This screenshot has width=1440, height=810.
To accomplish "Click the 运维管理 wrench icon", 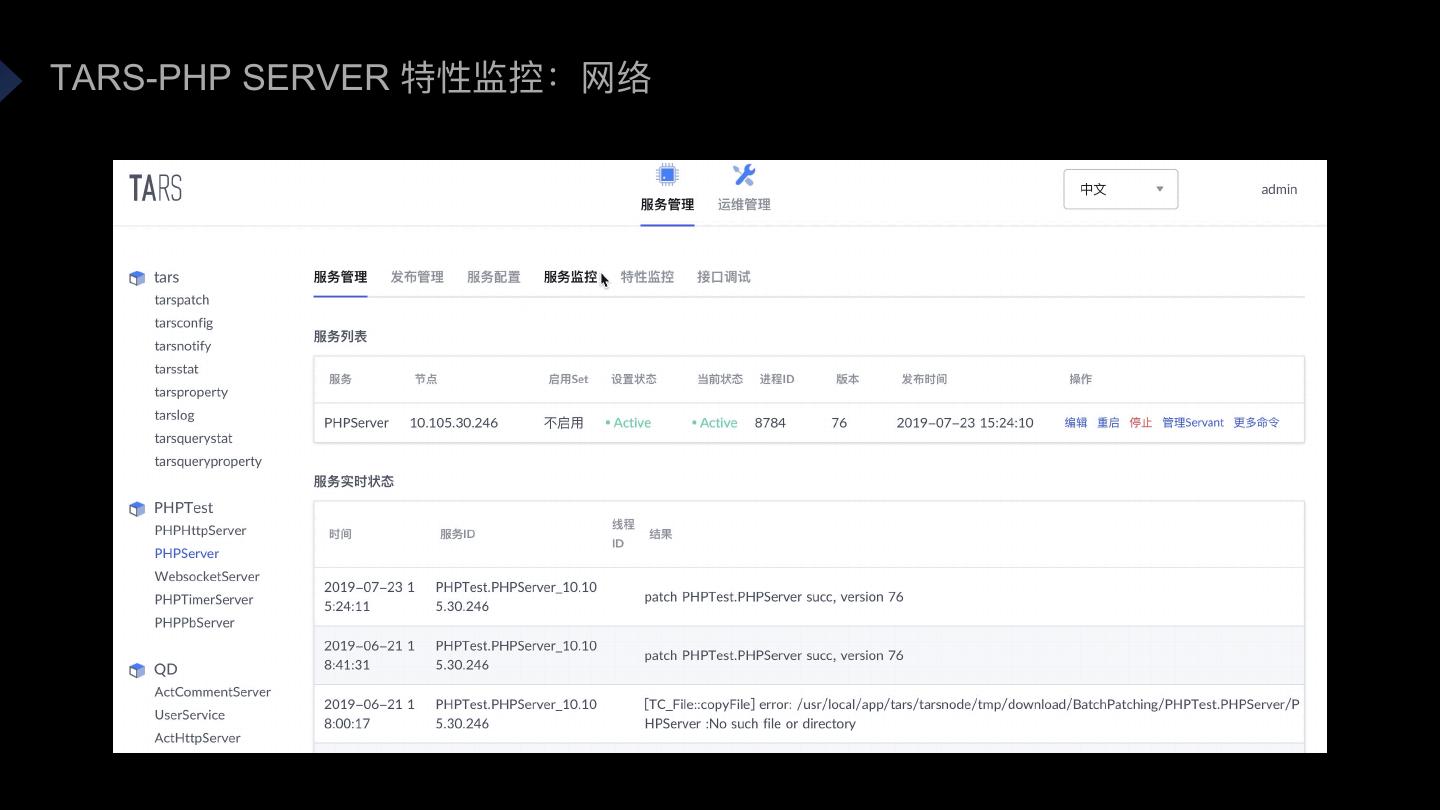I will point(744,176).
